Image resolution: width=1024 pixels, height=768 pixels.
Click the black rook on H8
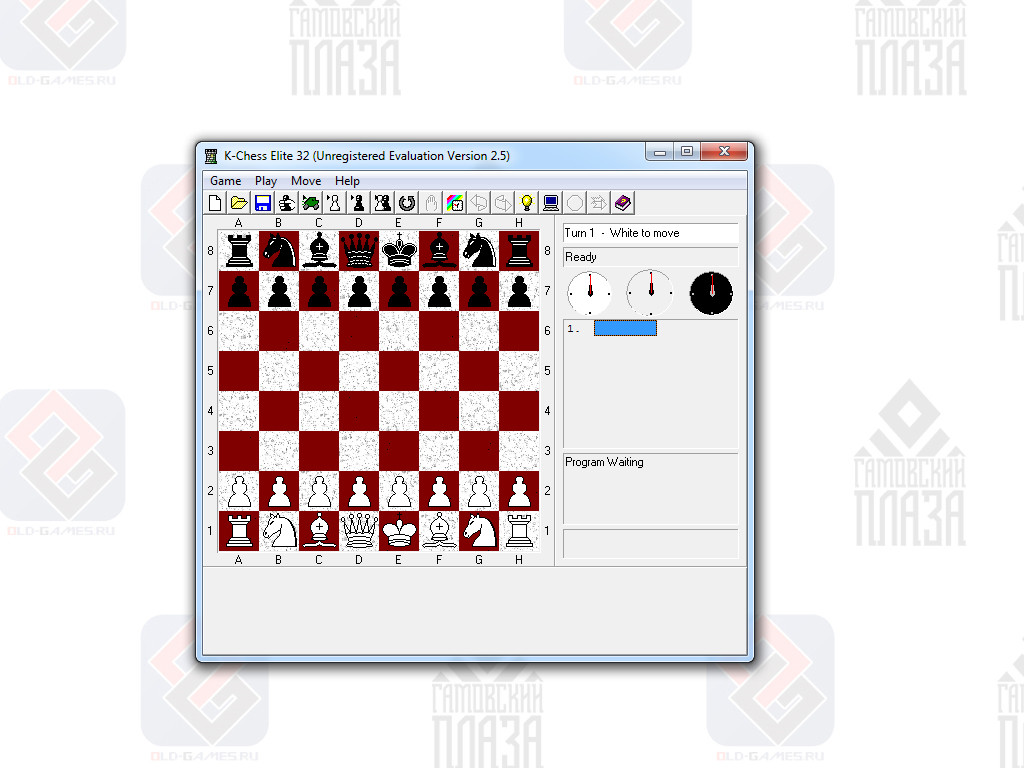(519, 251)
